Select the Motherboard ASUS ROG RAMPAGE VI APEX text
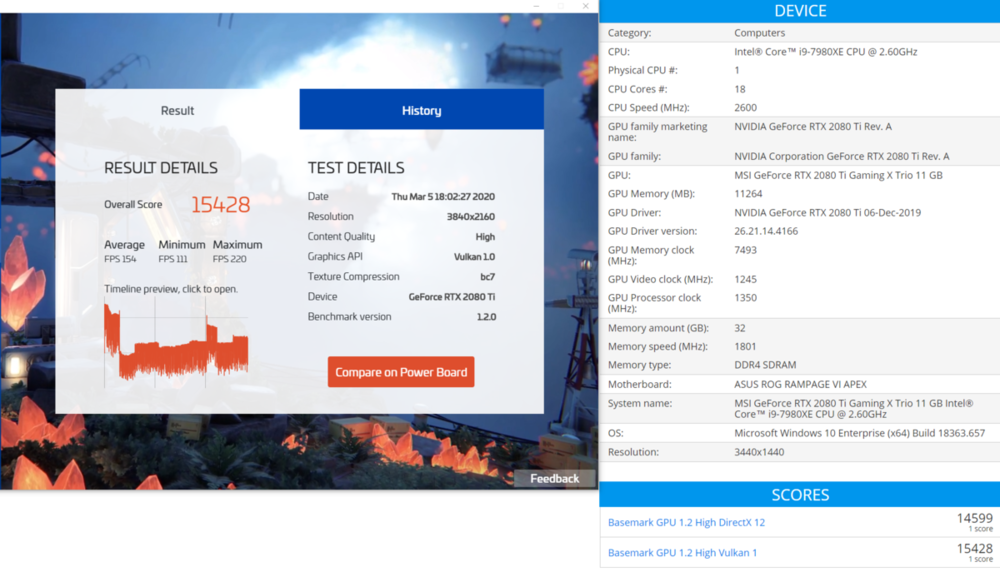 coord(800,384)
